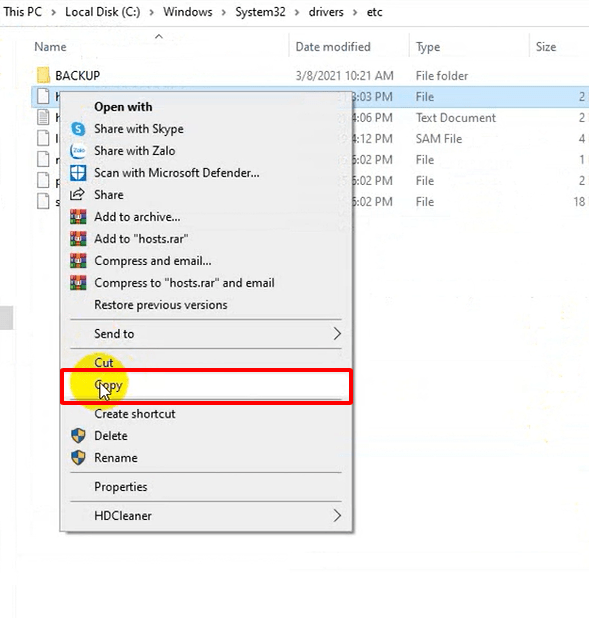Image resolution: width=589 pixels, height=618 pixels.
Task: Click the Microsoft Defender shield icon
Action: [x=78, y=173]
